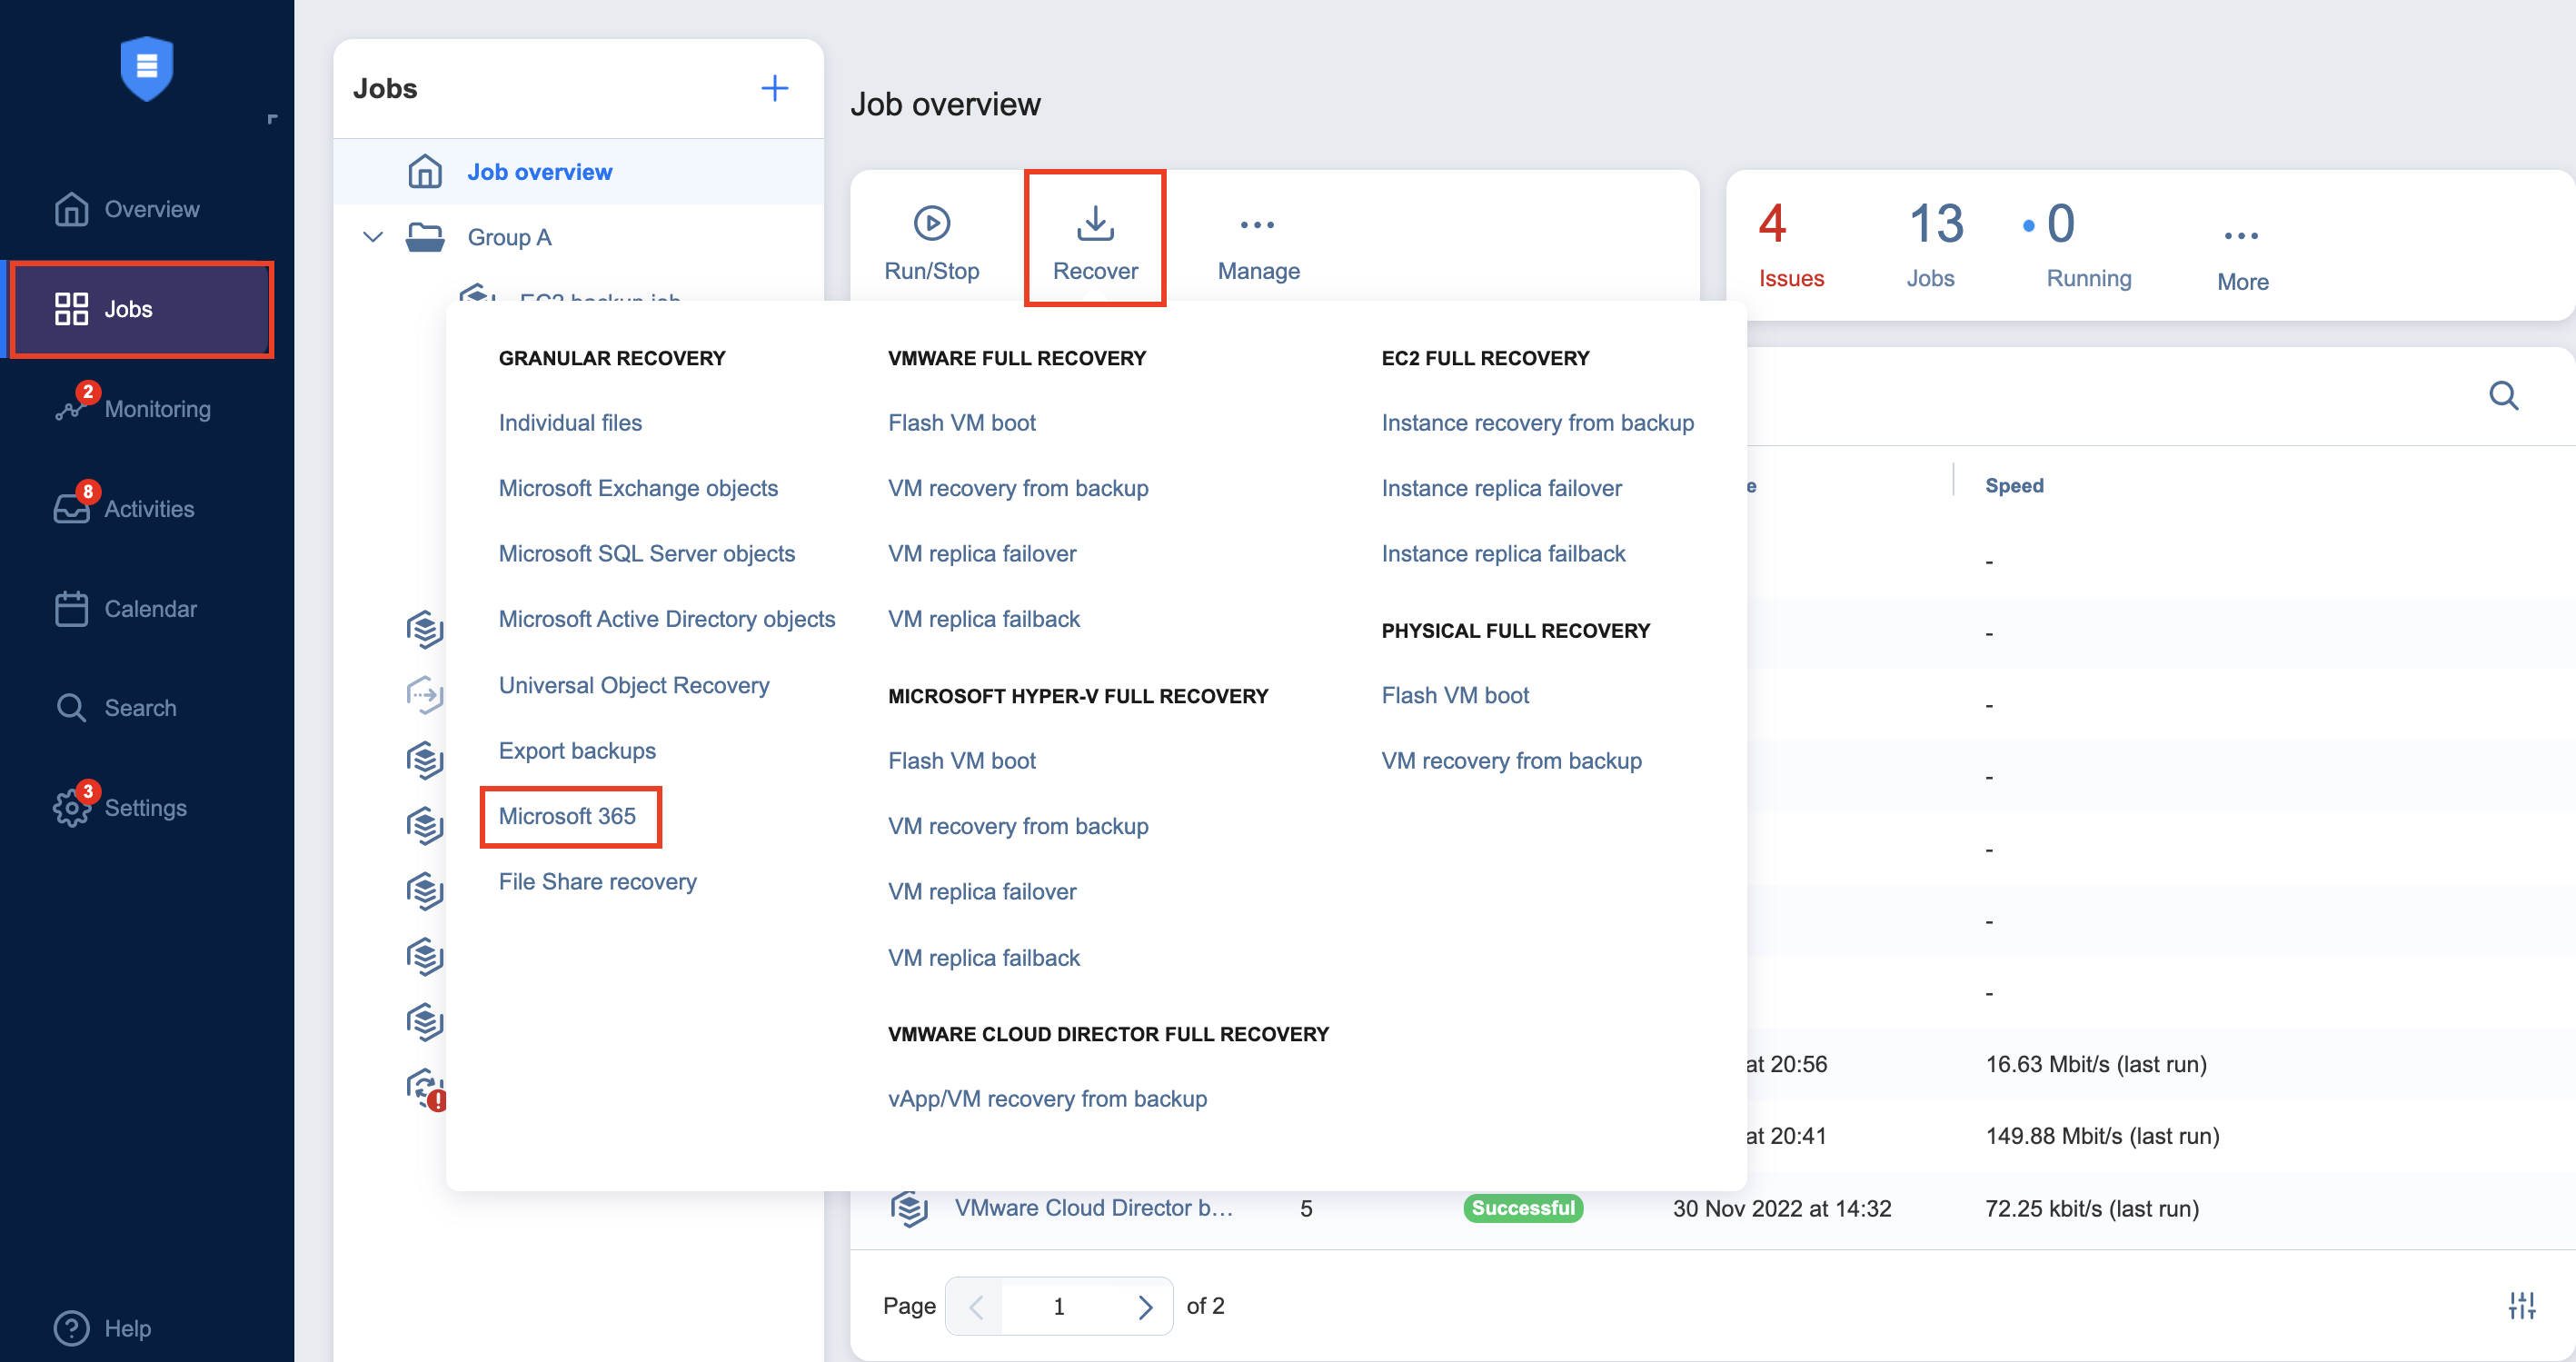
Task: Choose Universal Object Recovery option
Action: 634,685
